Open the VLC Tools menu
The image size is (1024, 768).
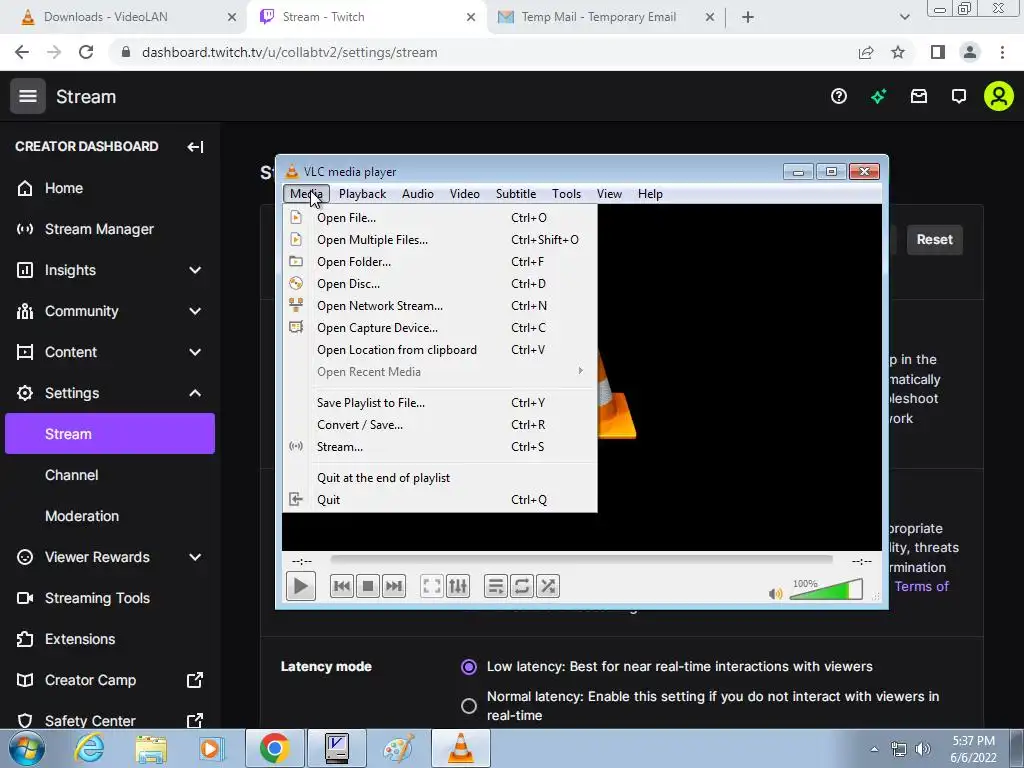coord(566,194)
